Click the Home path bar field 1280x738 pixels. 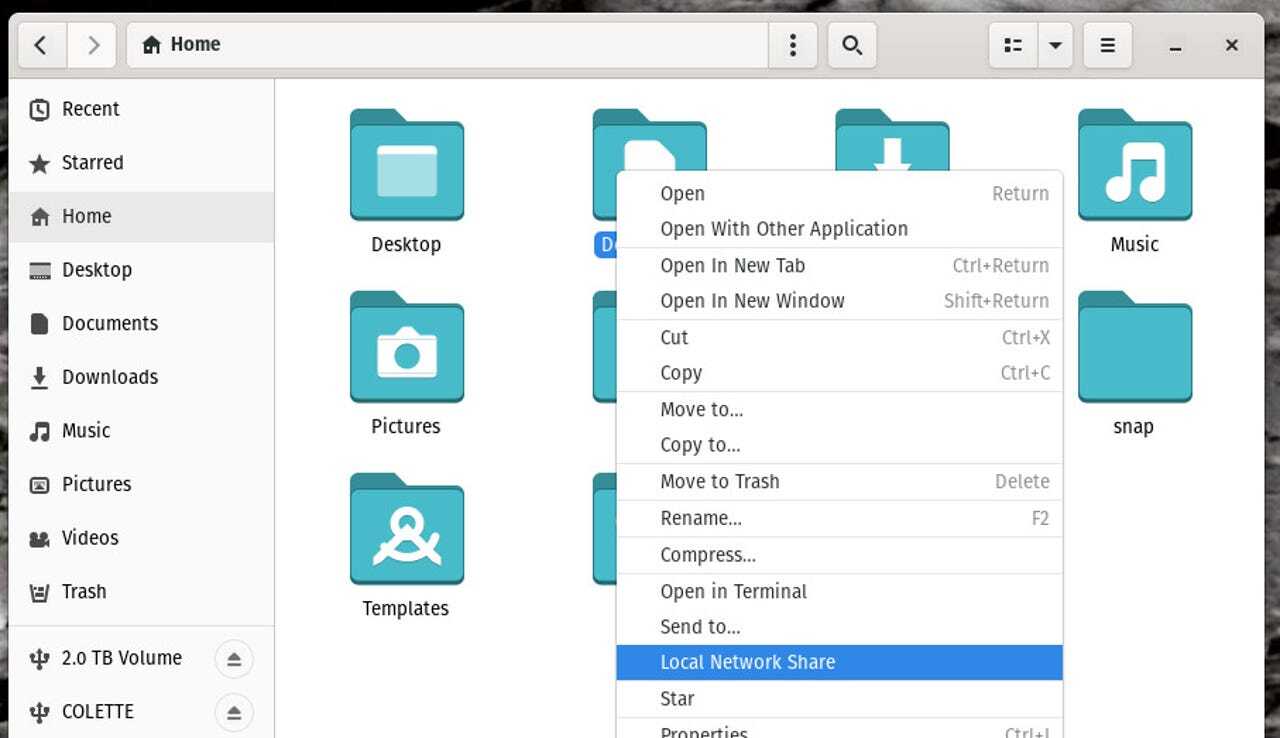[450, 45]
